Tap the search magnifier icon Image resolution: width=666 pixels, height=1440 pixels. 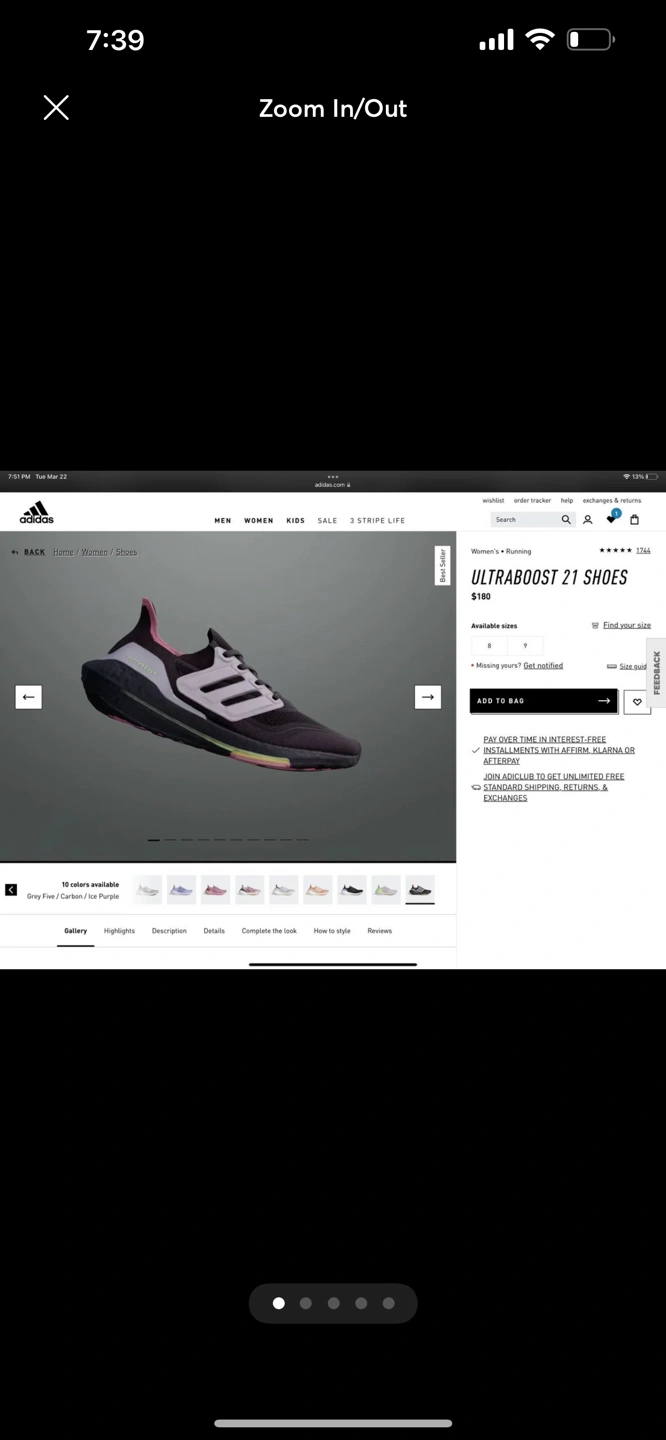pos(566,520)
